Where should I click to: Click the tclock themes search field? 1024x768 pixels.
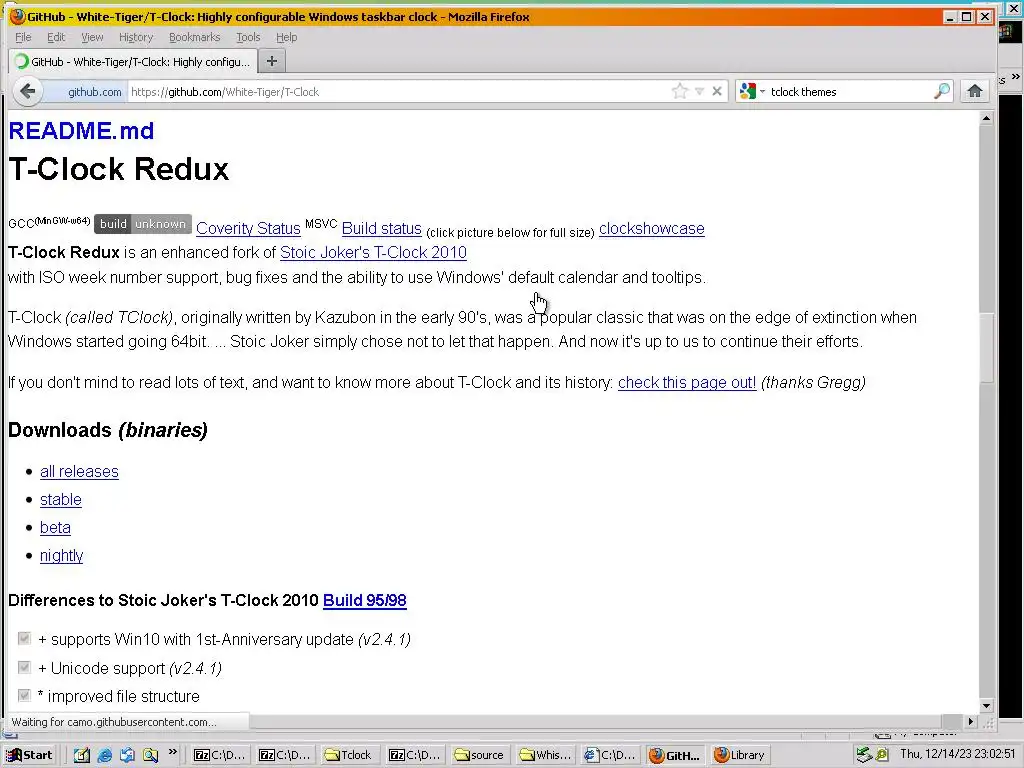849,92
